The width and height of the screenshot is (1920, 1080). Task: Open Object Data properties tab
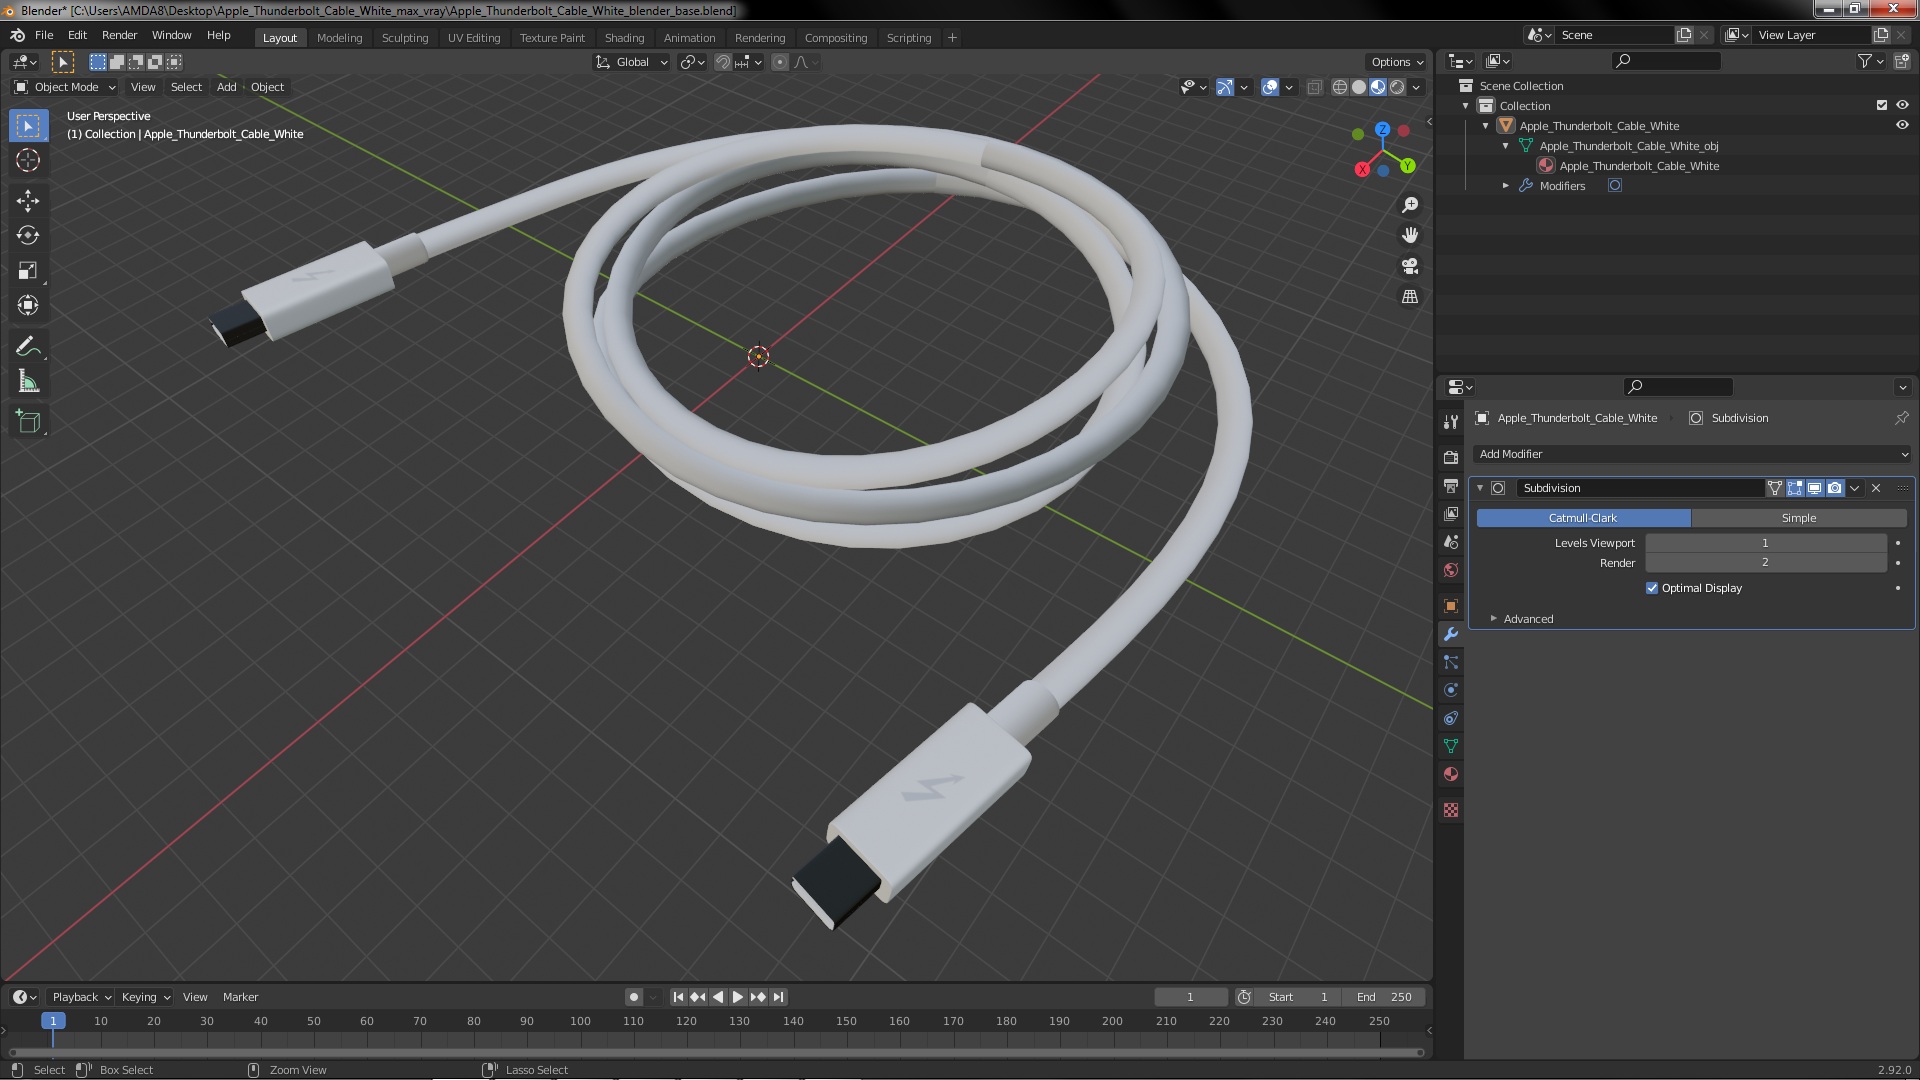point(1451,746)
